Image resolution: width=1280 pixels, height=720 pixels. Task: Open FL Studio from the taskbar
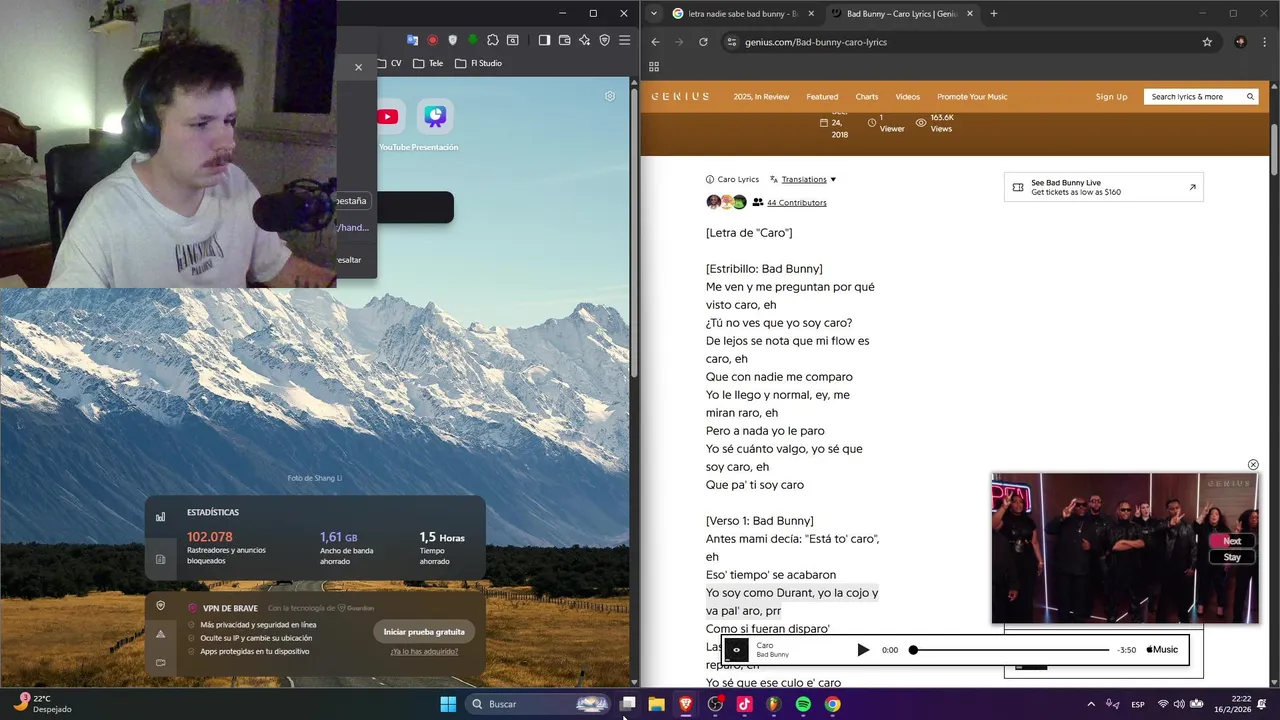[774, 704]
